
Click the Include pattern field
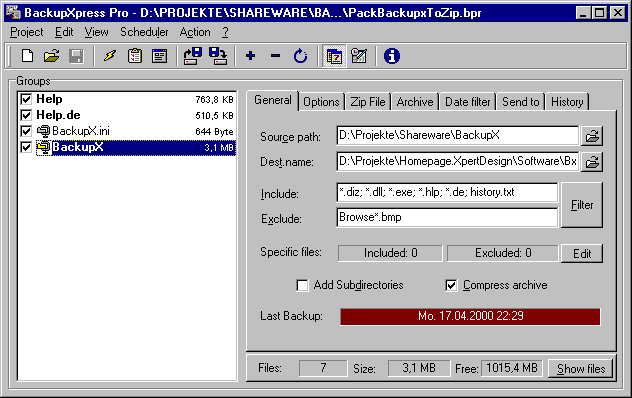pos(447,192)
